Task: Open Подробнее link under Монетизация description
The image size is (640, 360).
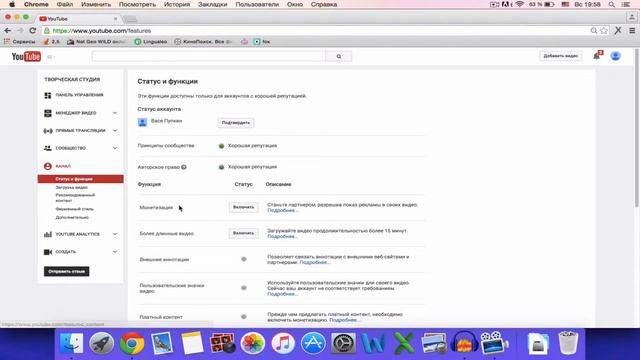Action: (x=282, y=211)
